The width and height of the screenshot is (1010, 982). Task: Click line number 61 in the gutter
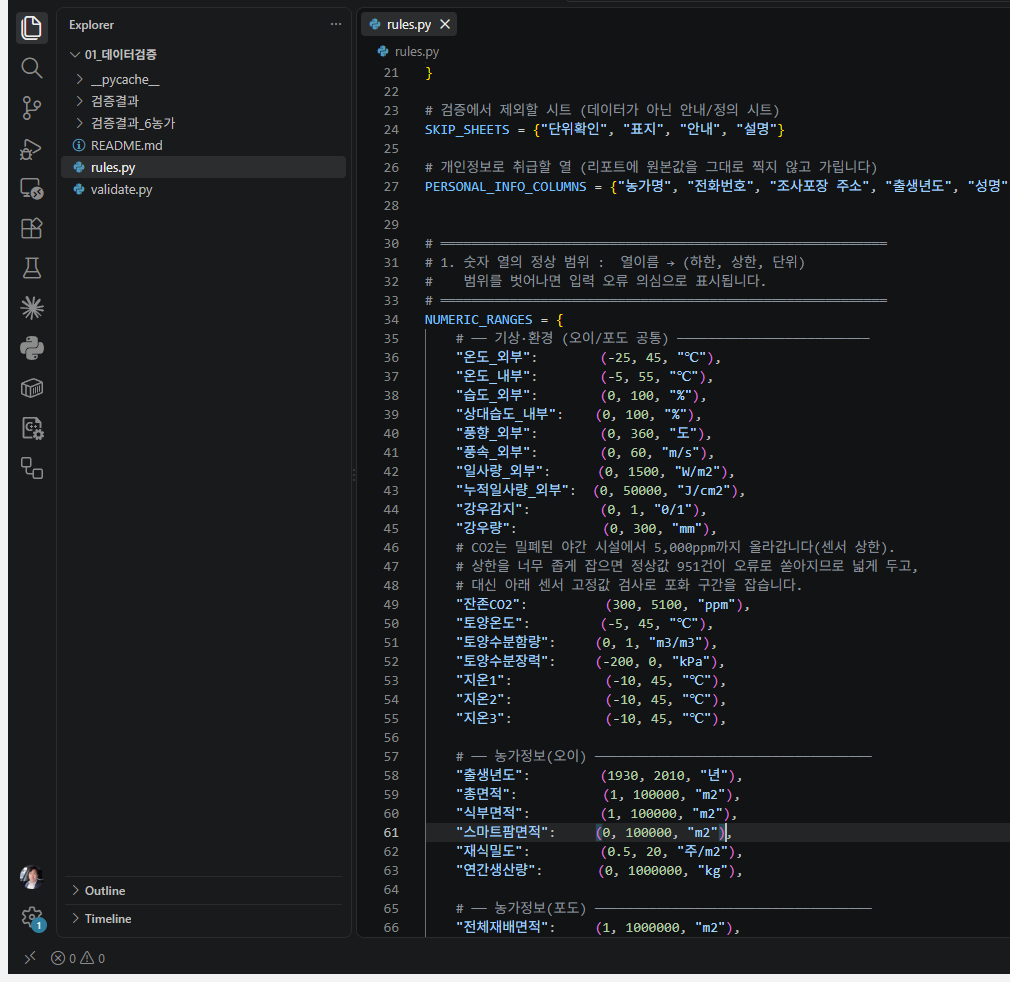coord(391,833)
